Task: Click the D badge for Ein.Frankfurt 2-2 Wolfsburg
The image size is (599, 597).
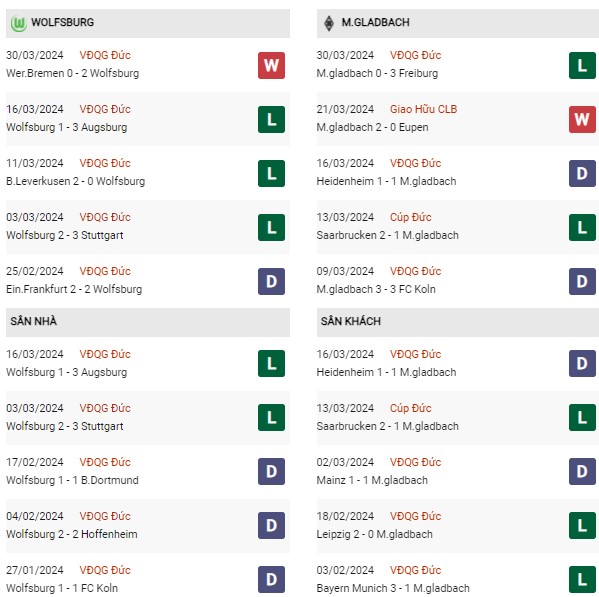Action: (x=271, y=282)
